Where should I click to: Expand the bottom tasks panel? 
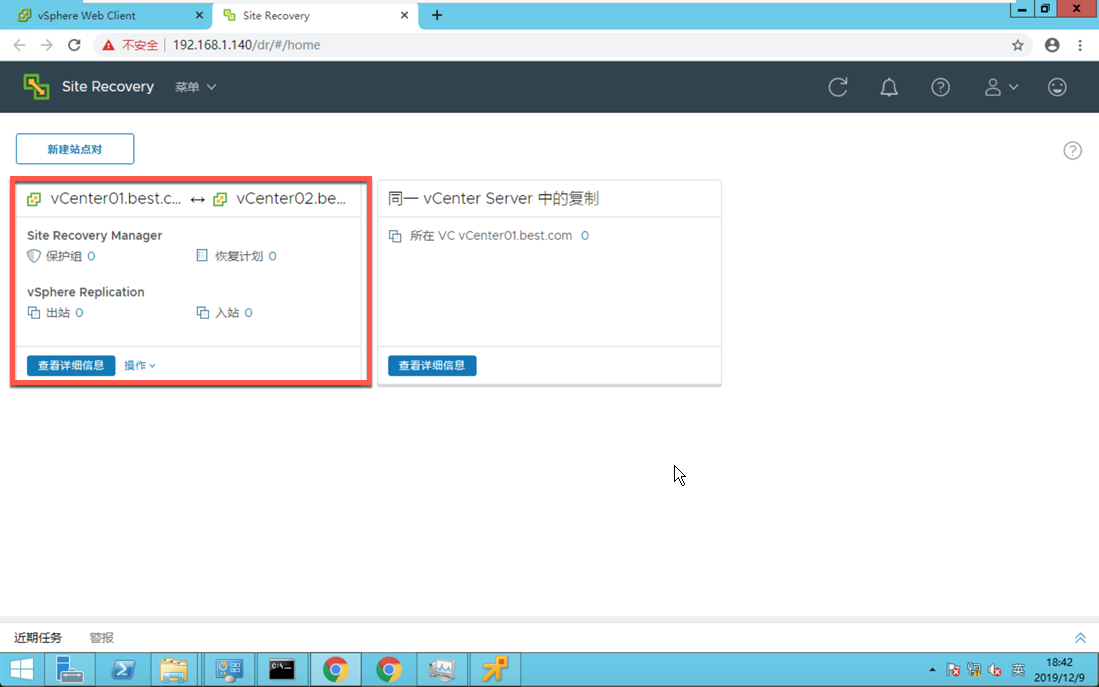[x=1080, y=637]
